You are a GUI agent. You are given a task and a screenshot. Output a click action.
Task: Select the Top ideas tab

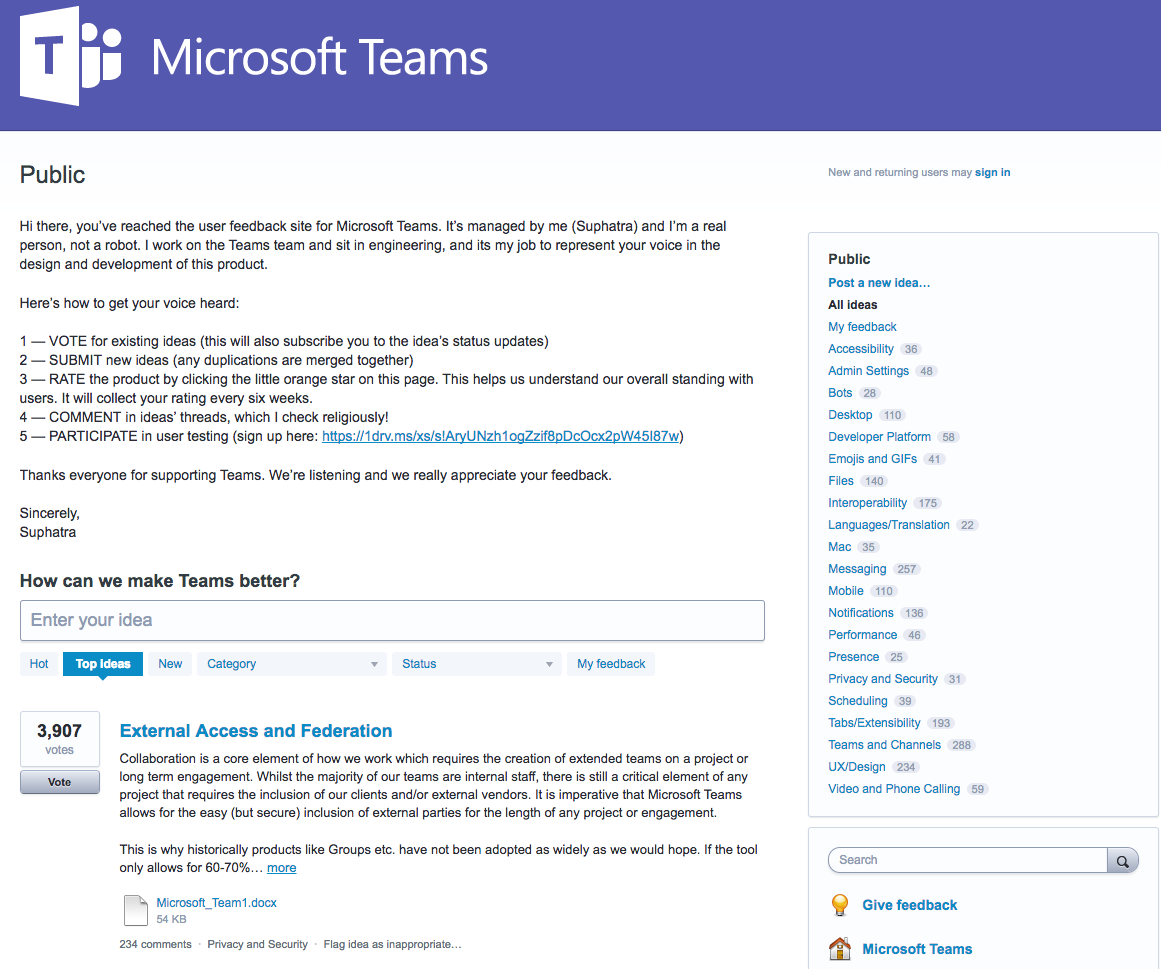tap(103, 664)
